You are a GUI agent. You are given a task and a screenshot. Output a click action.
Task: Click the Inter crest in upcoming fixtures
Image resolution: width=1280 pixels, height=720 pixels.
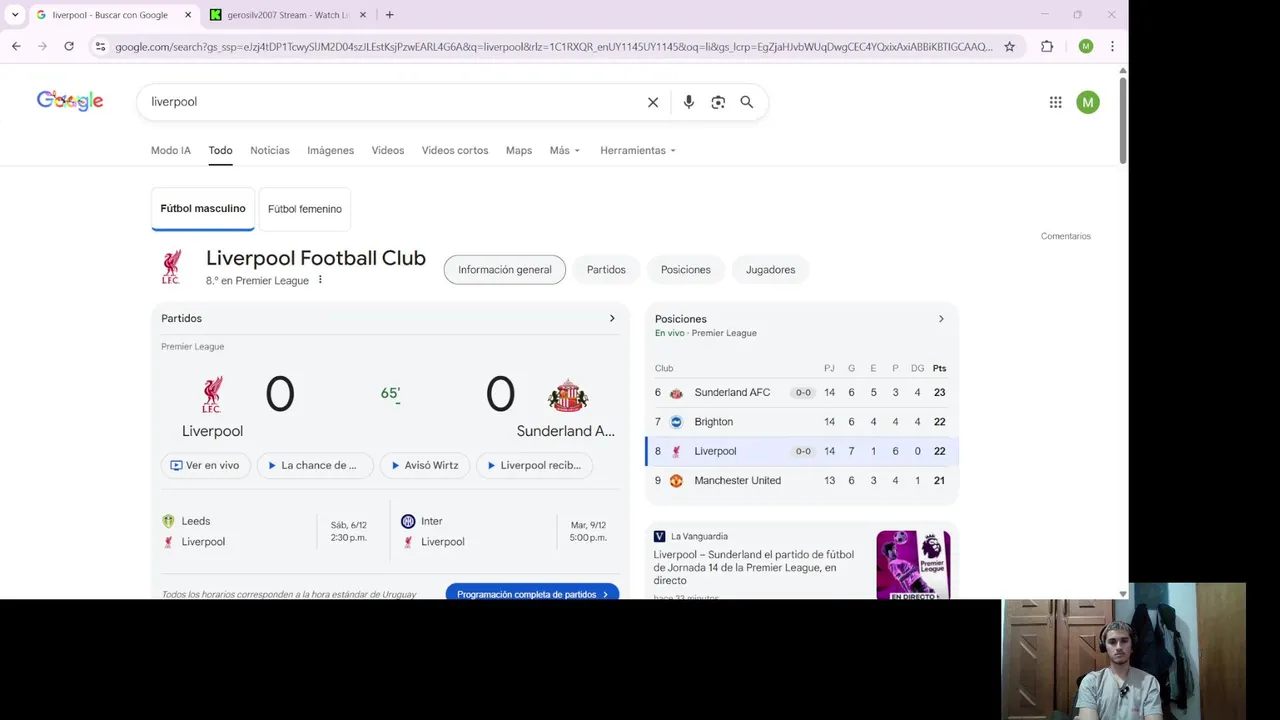[408, 521]
